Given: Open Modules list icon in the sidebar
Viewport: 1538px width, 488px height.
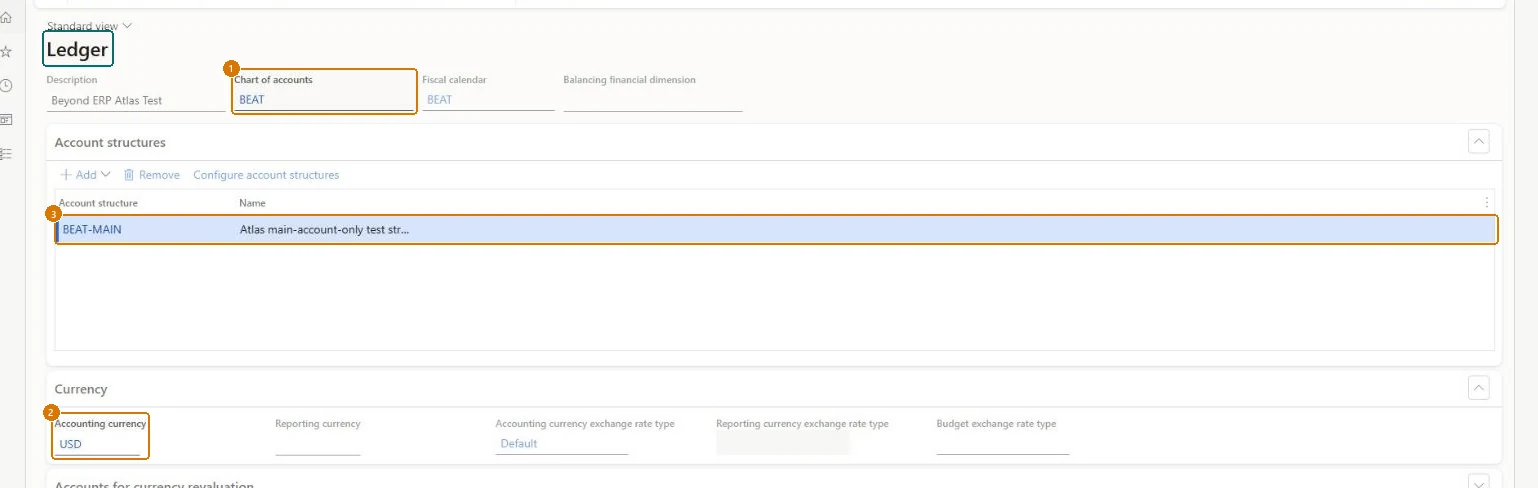Looking at the screenshot, I should (x=6, y=154).
